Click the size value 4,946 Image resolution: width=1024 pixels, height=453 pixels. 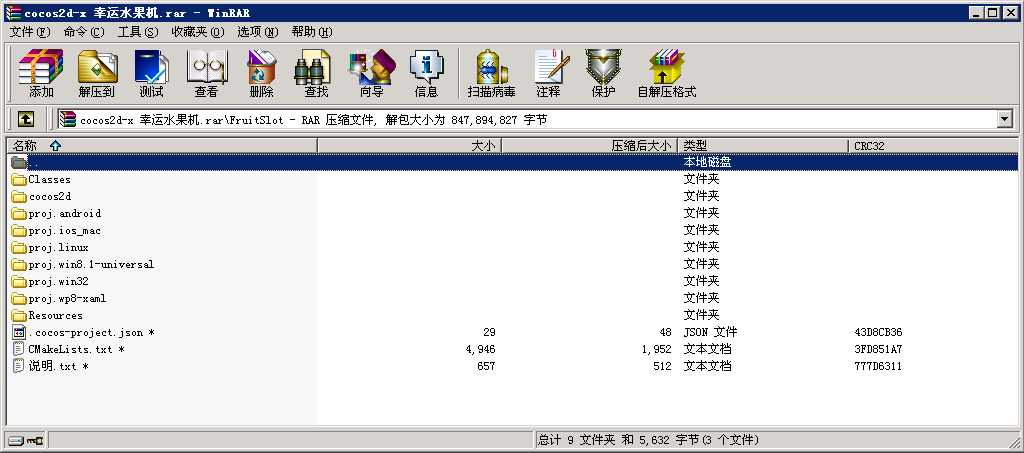click(481, 349)
